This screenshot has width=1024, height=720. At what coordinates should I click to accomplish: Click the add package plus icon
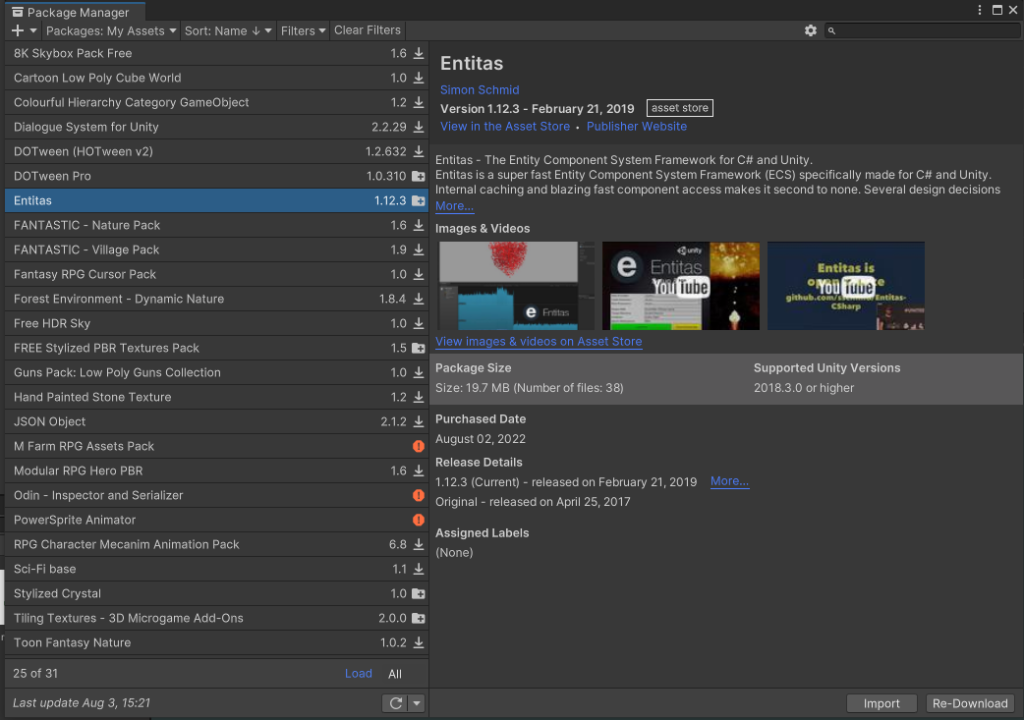point(18,31)
